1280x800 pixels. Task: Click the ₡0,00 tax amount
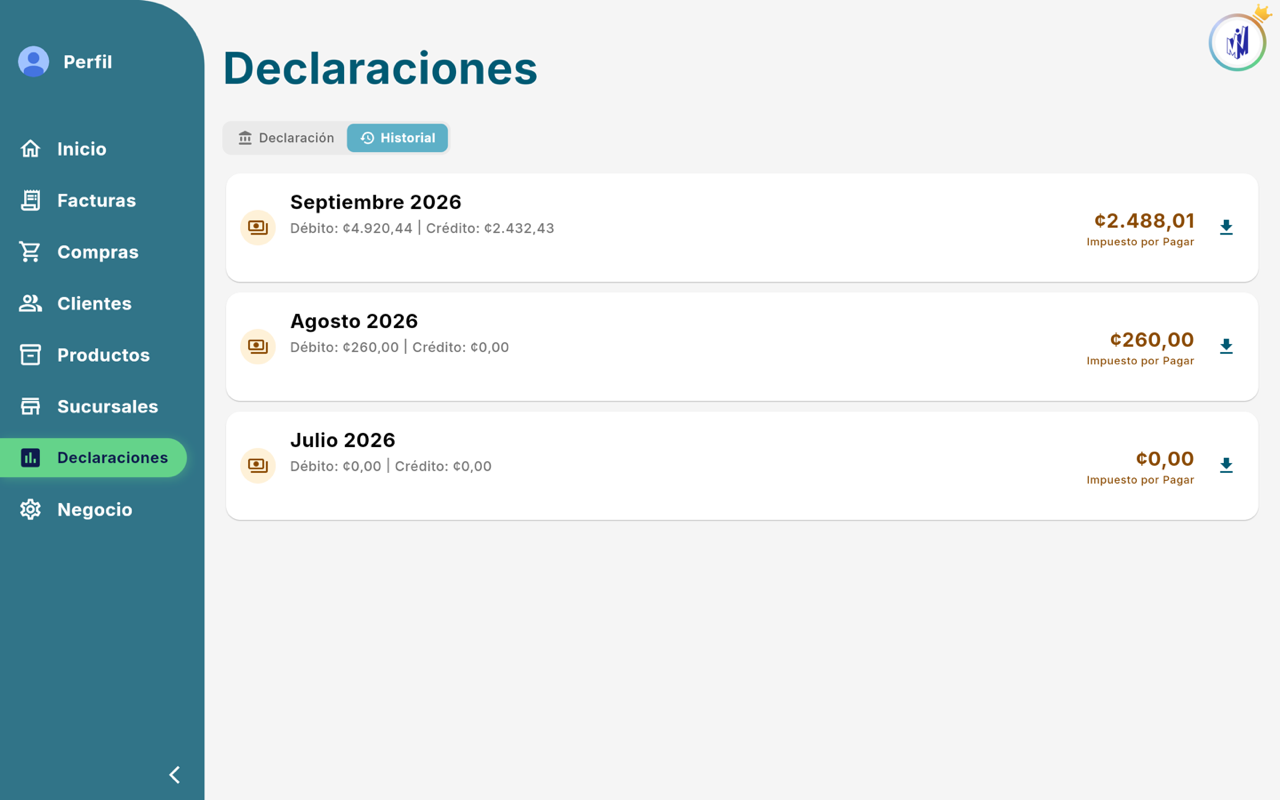tap(1165, 458)
